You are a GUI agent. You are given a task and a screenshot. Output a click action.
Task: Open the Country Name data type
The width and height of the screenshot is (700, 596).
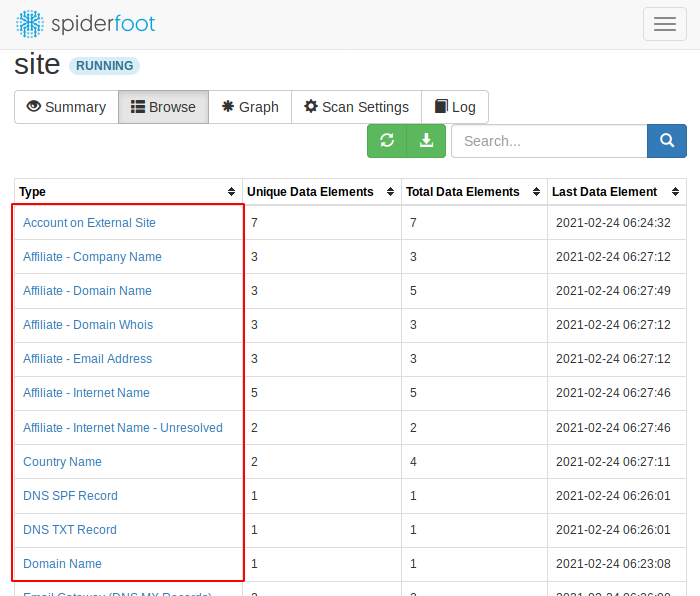tap(62, 462)
